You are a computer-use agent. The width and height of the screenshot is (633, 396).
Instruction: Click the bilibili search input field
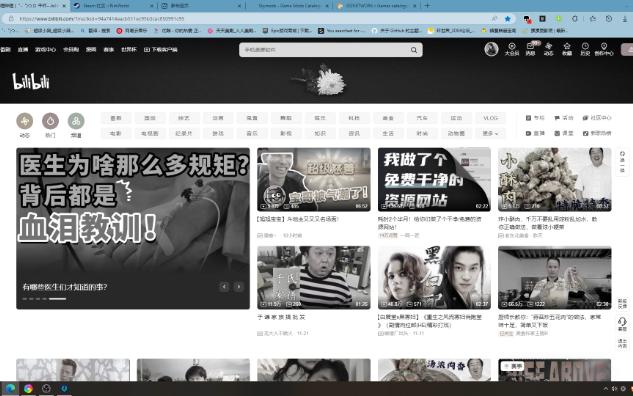325,50
